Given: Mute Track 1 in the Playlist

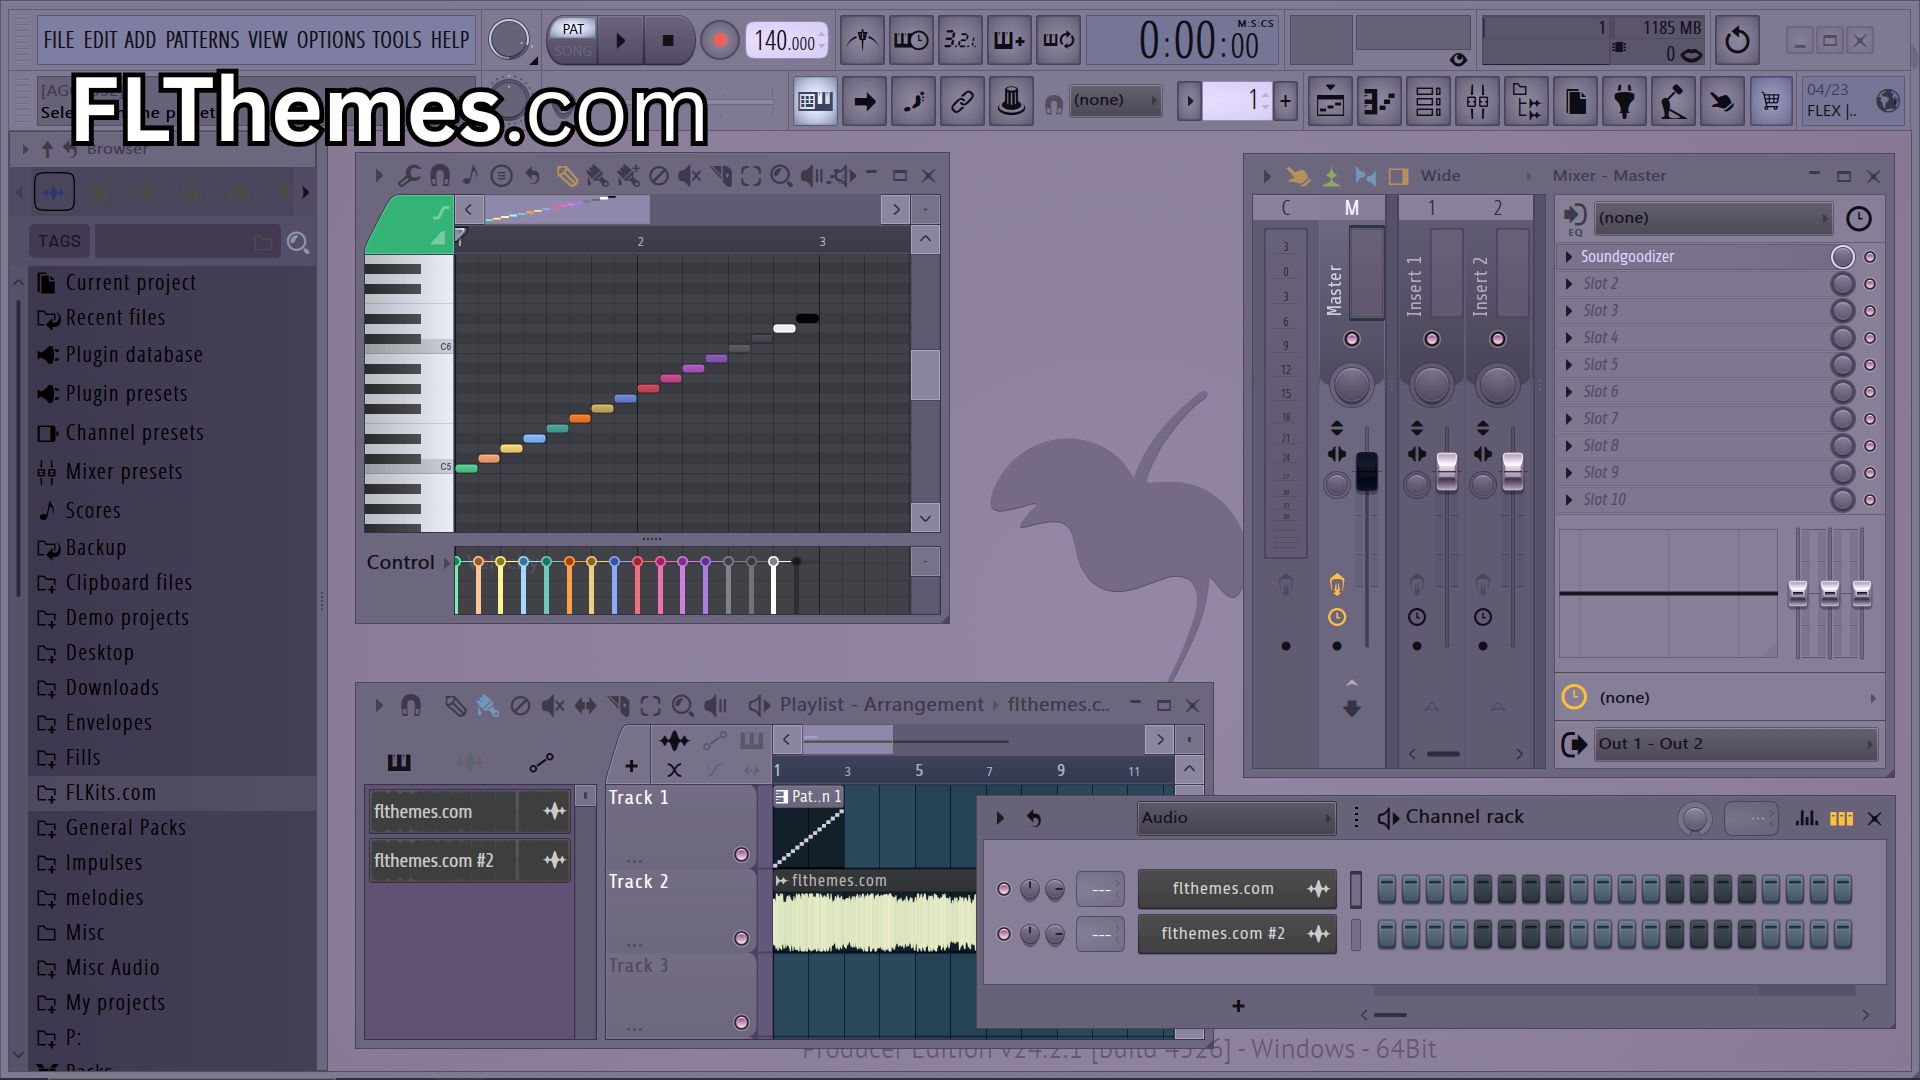Looking at the screenshot, I should pos(741,854).
